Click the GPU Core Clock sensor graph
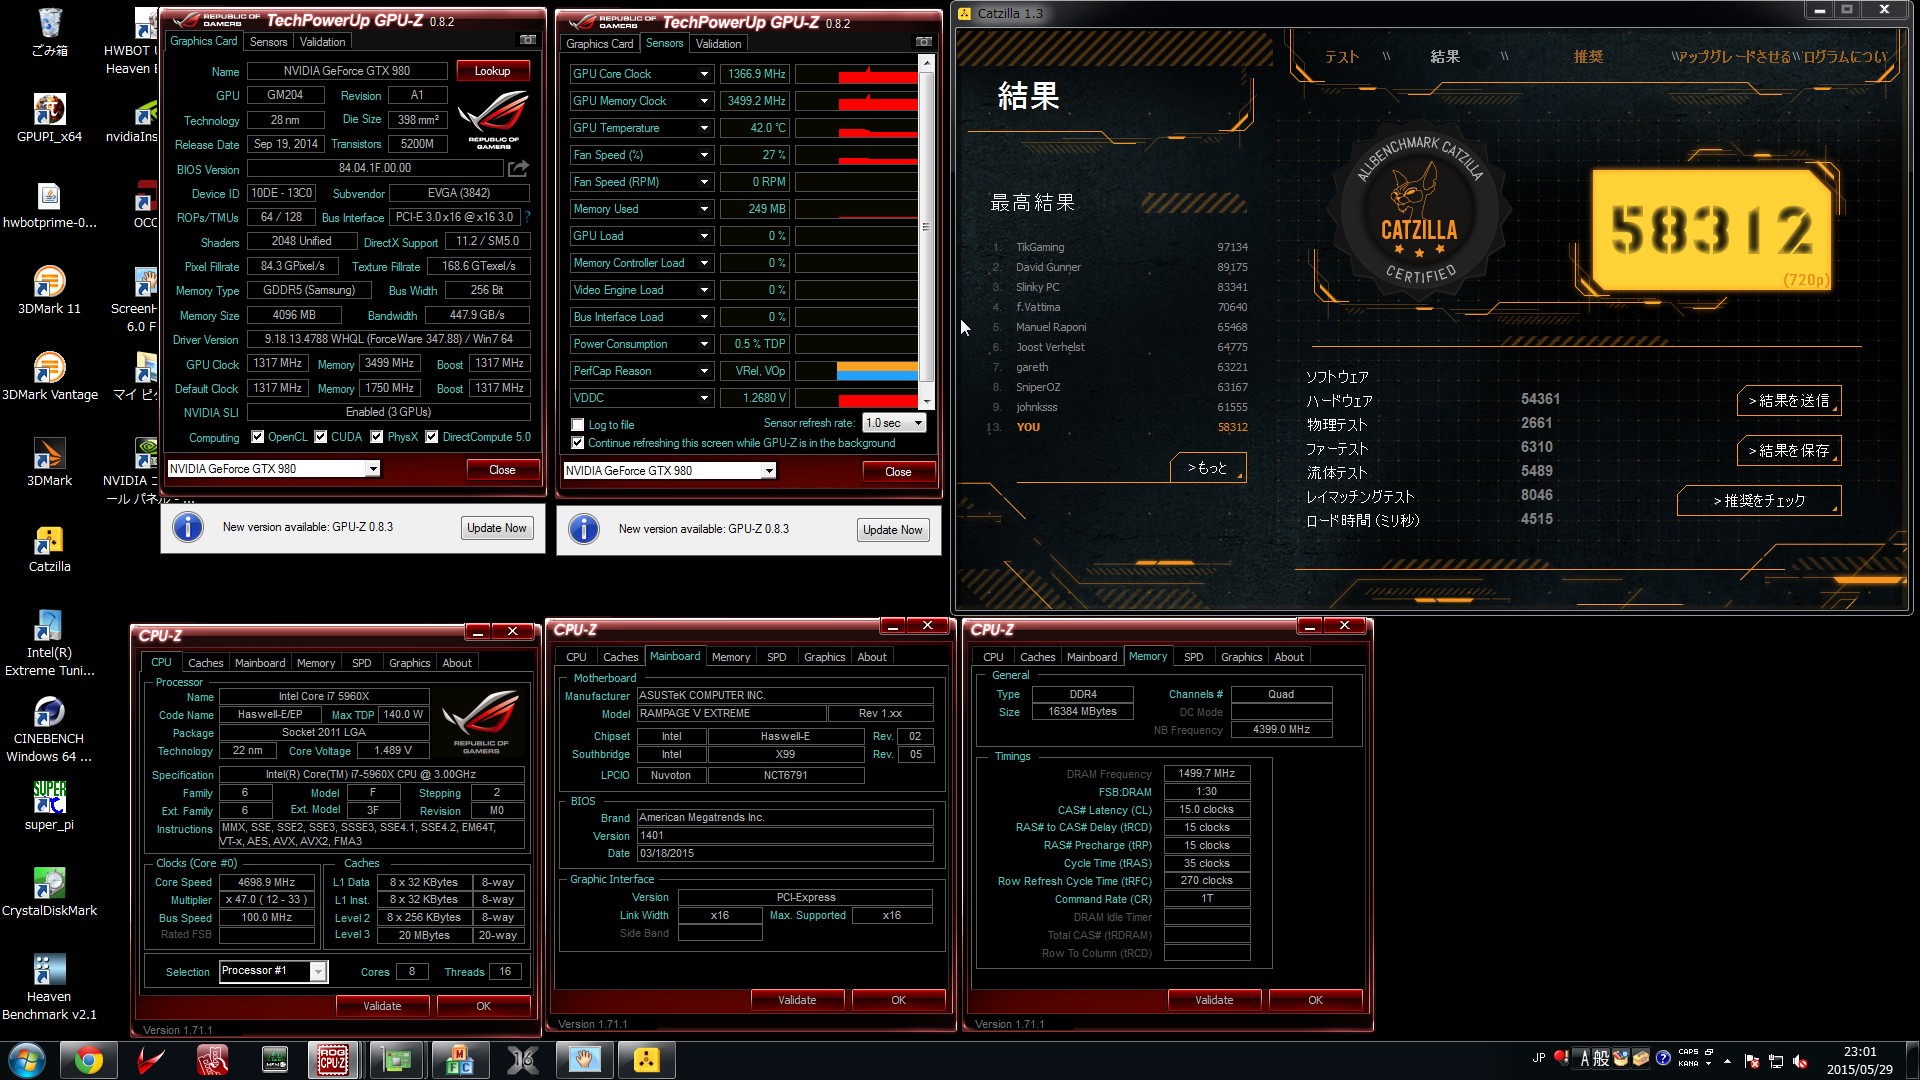 (x=857, y=74)
